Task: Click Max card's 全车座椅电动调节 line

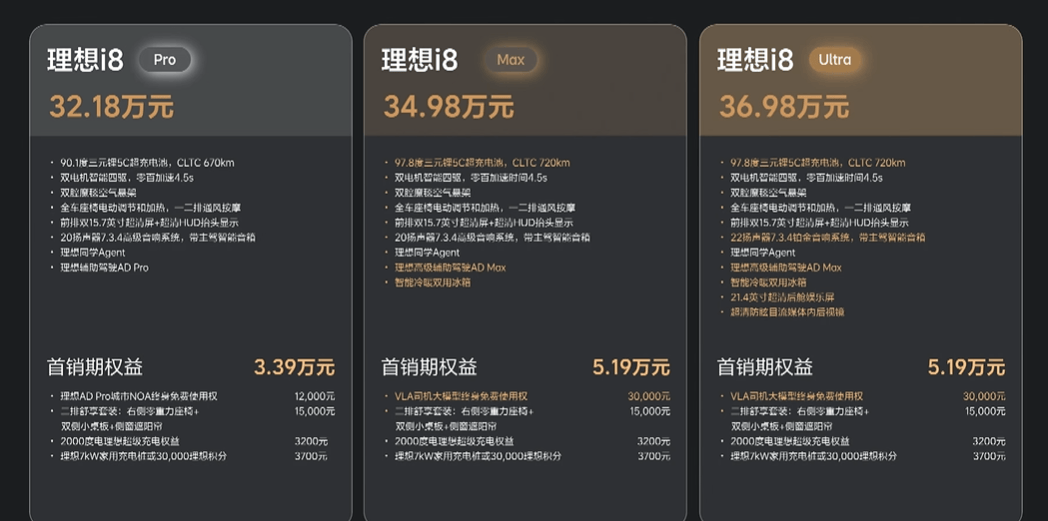Action: tap(485, 208)
